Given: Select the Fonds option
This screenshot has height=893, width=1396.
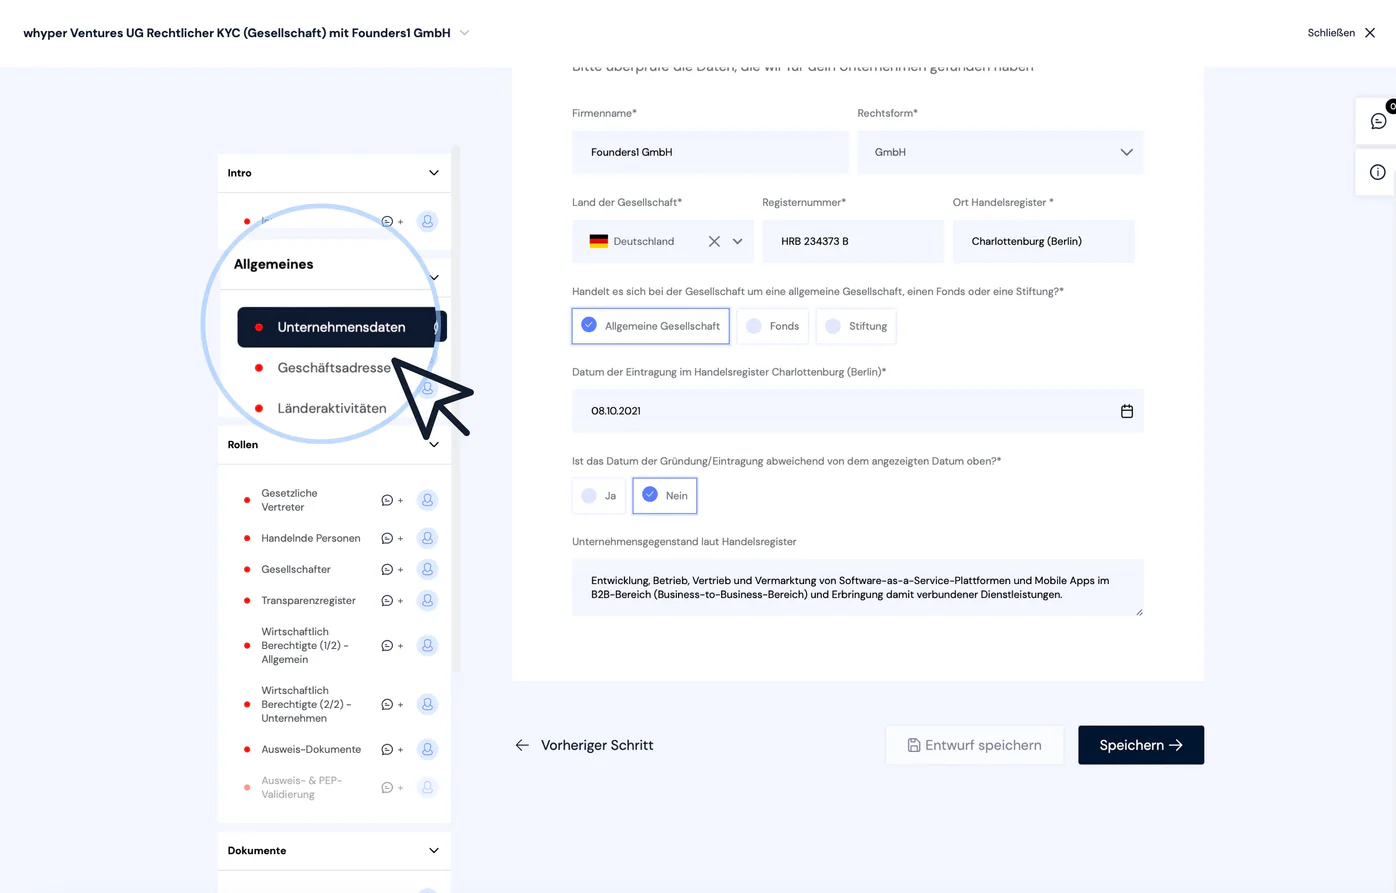Looking at the screenshot, I should 772,326.
